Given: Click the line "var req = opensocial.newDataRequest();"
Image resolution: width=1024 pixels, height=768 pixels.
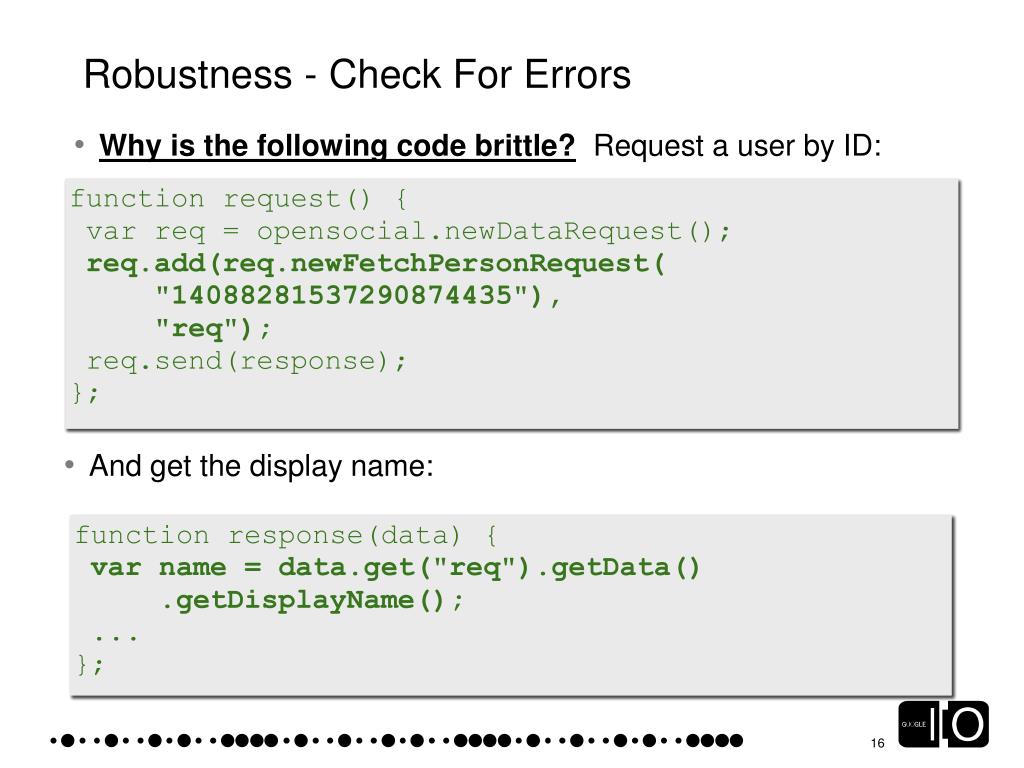Looking at the screenshot, I should tap(409, 231).
